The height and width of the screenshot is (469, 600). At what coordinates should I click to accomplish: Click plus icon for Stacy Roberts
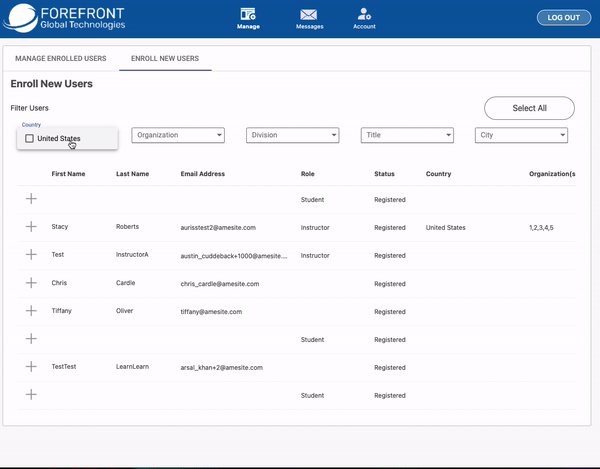coord(31,227)
